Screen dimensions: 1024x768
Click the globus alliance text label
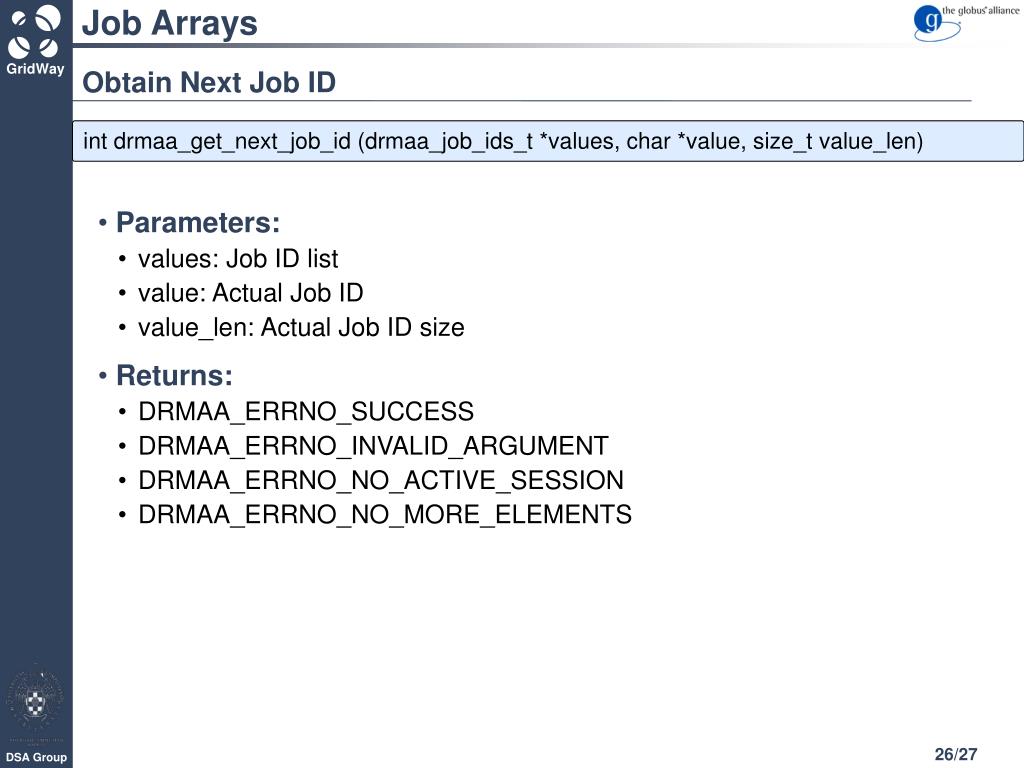(x=980, y=10)
